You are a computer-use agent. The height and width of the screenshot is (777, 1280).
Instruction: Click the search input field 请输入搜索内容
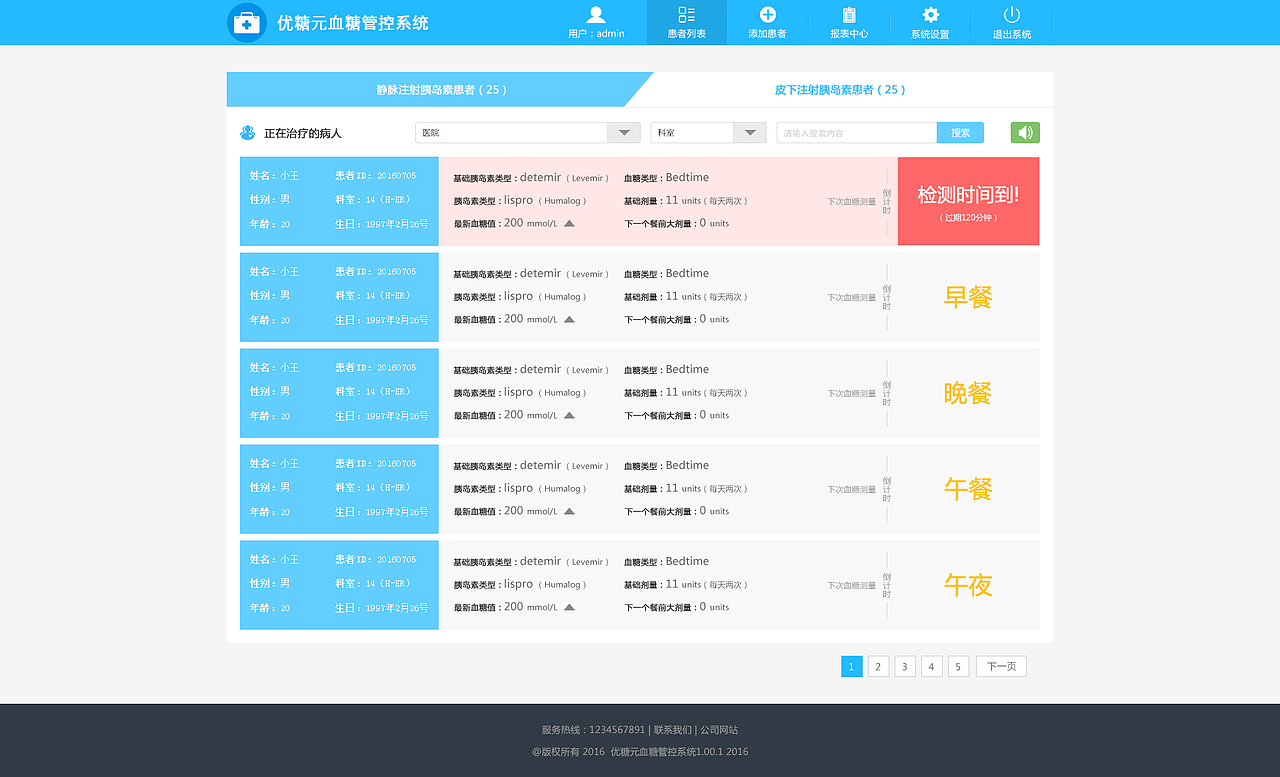pos(855,131)
